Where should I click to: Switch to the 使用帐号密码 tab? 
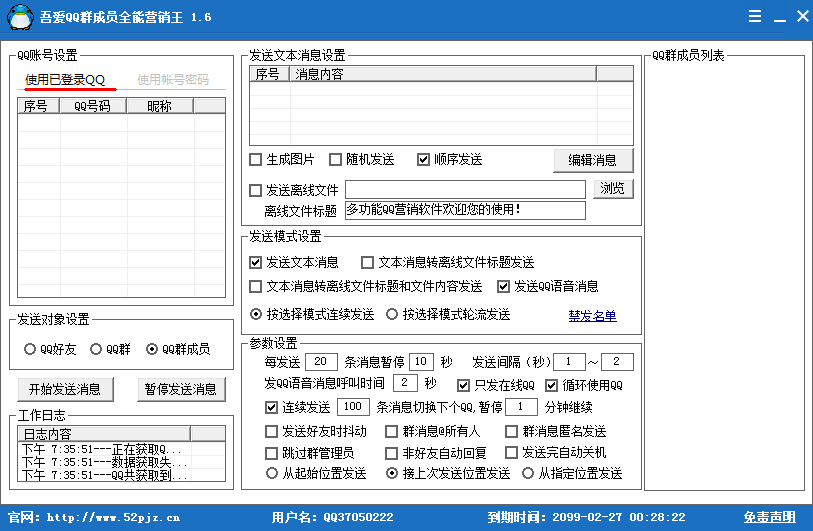click(x=173, y=80)
